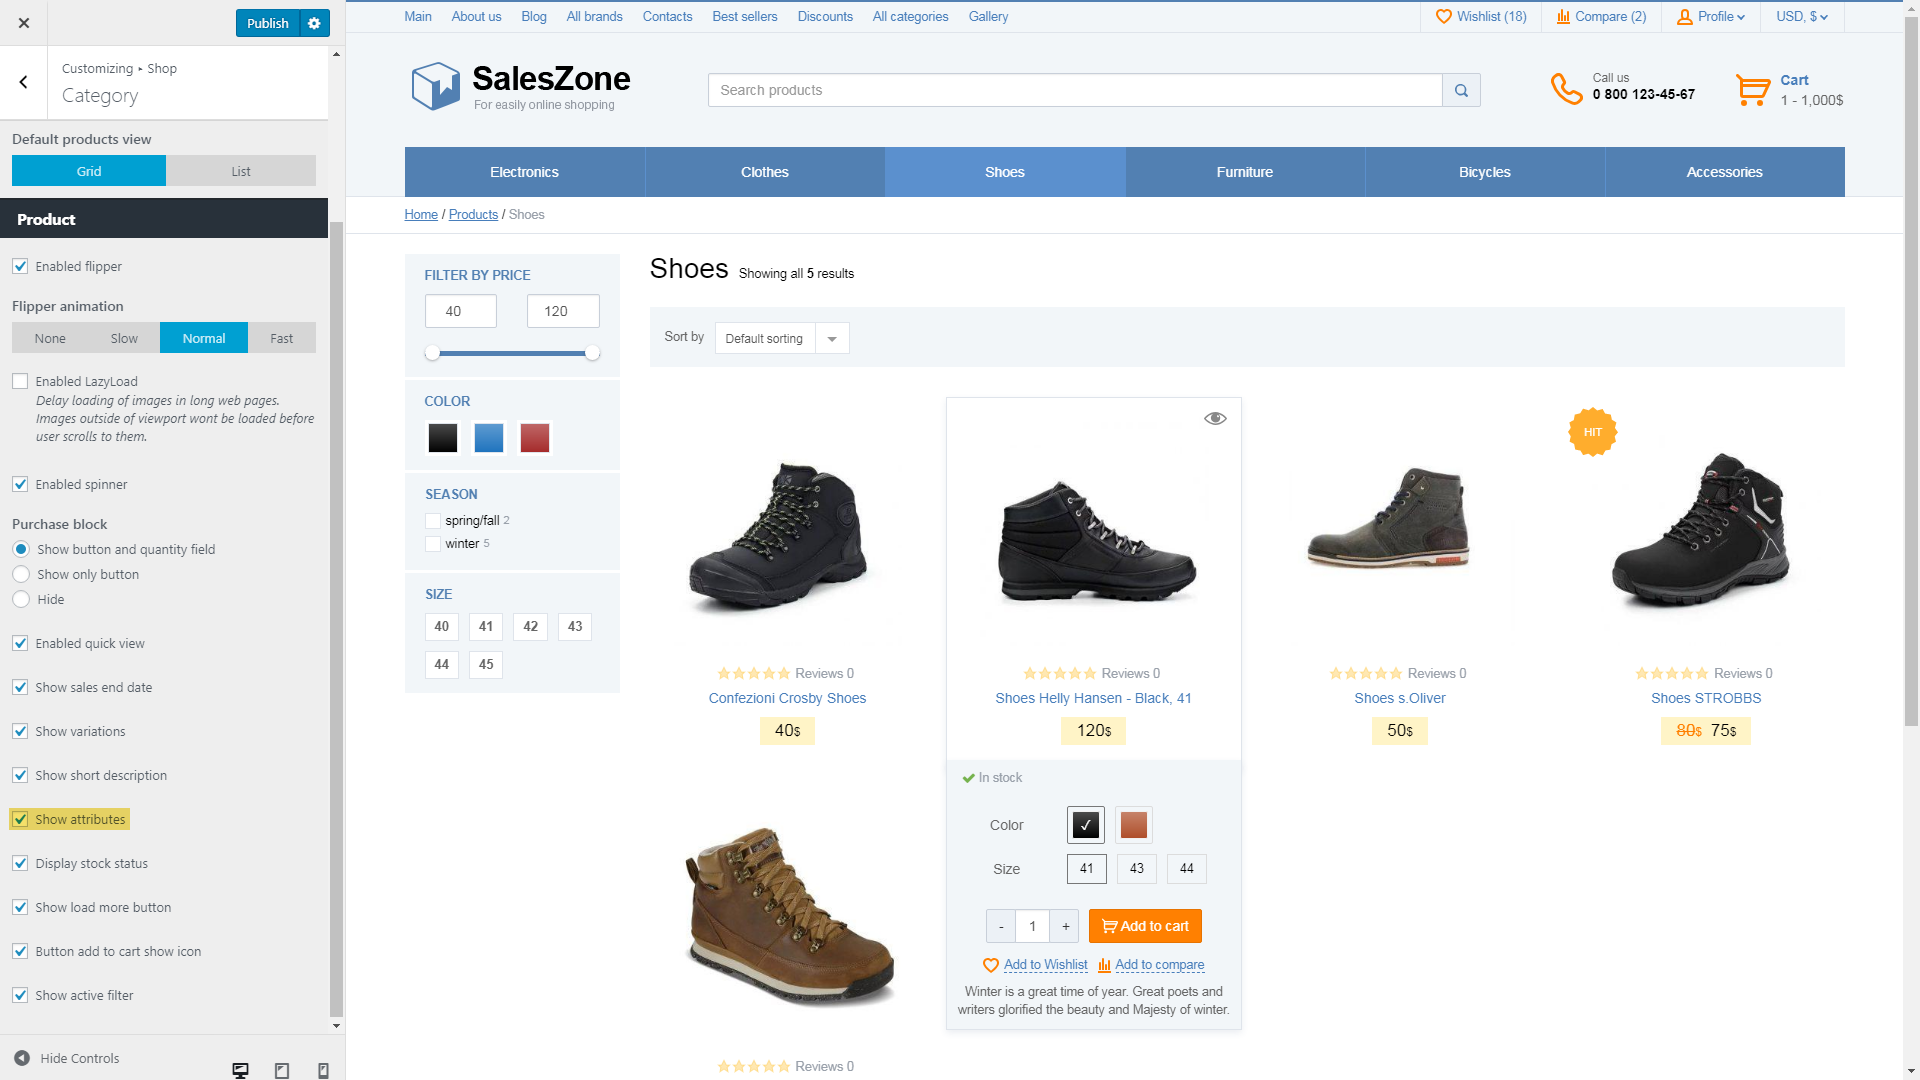Select Show only button radio option

[21, 574]
